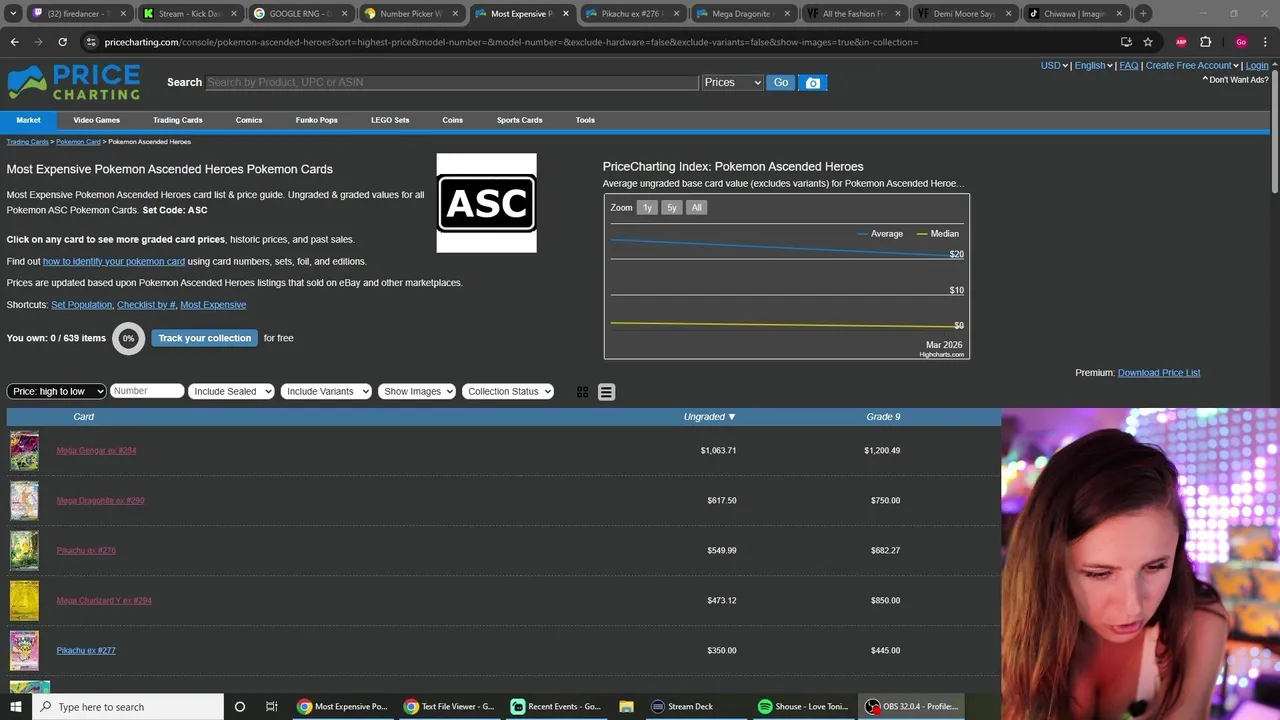The width and height of the screenshot is (1280, 720).
Task: Sort by the Ungraded column header
Action: pyautogui.click(x=709, y=416)
